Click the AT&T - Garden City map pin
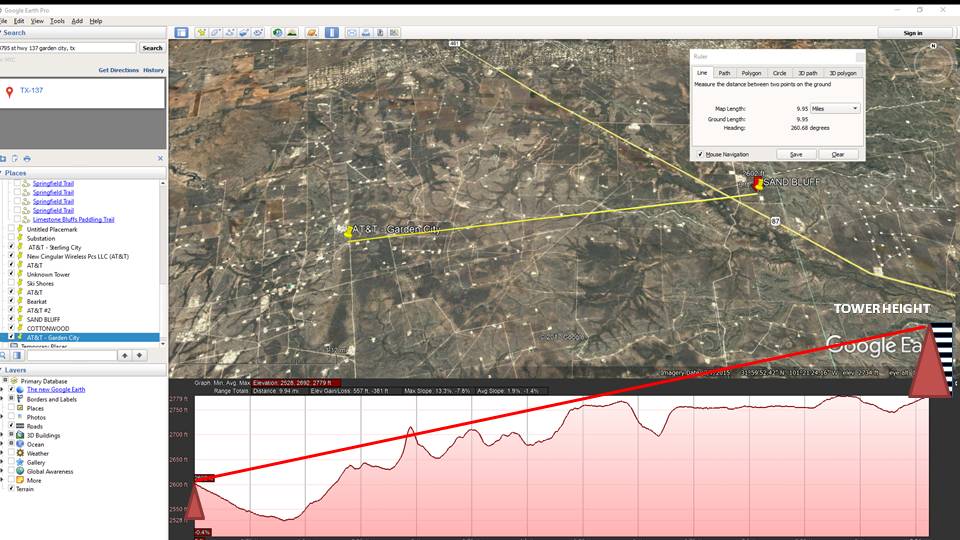This screenshot has width=960, height=540. pos(348,232)
